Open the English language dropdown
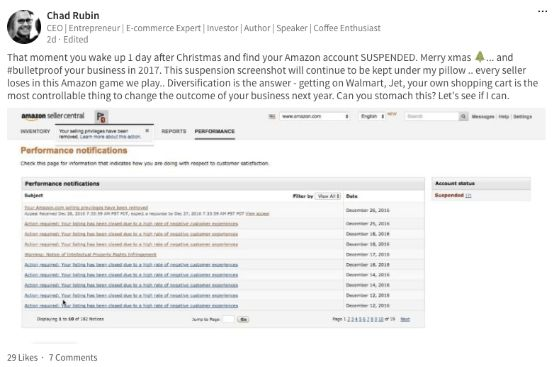Viewport: 554px width, 367px height. [372, 116]
